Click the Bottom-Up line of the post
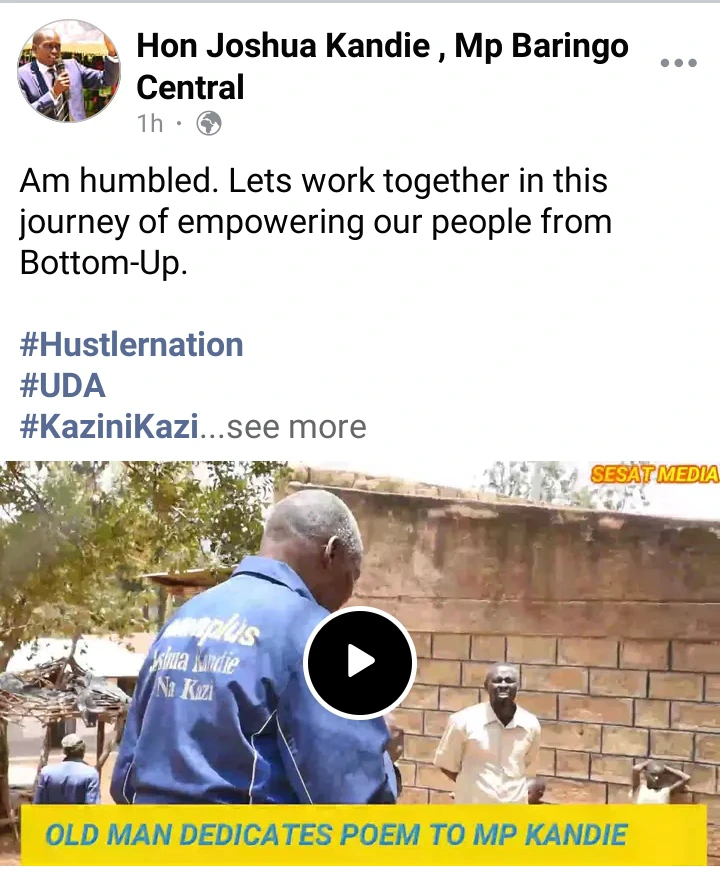The image size is (720, 880). click(103, 263)
